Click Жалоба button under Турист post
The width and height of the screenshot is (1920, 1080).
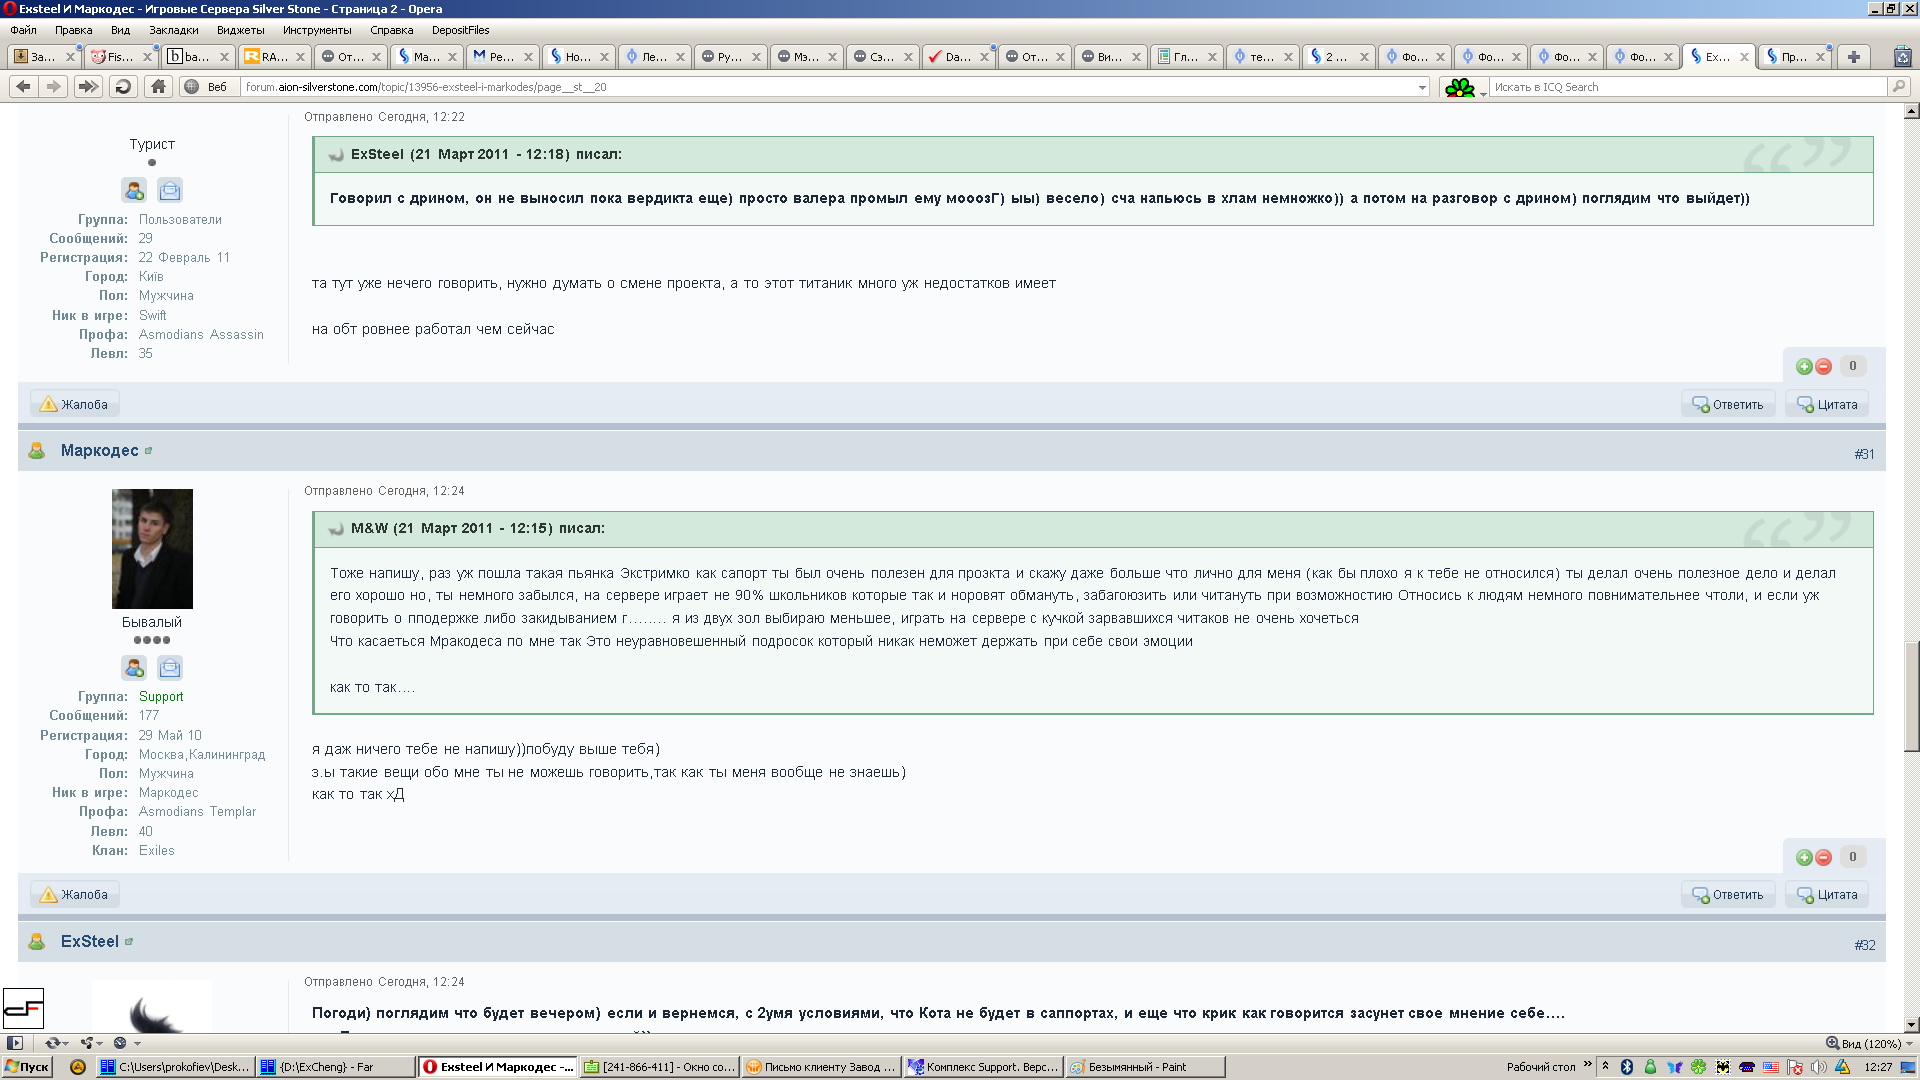(74, 405)
